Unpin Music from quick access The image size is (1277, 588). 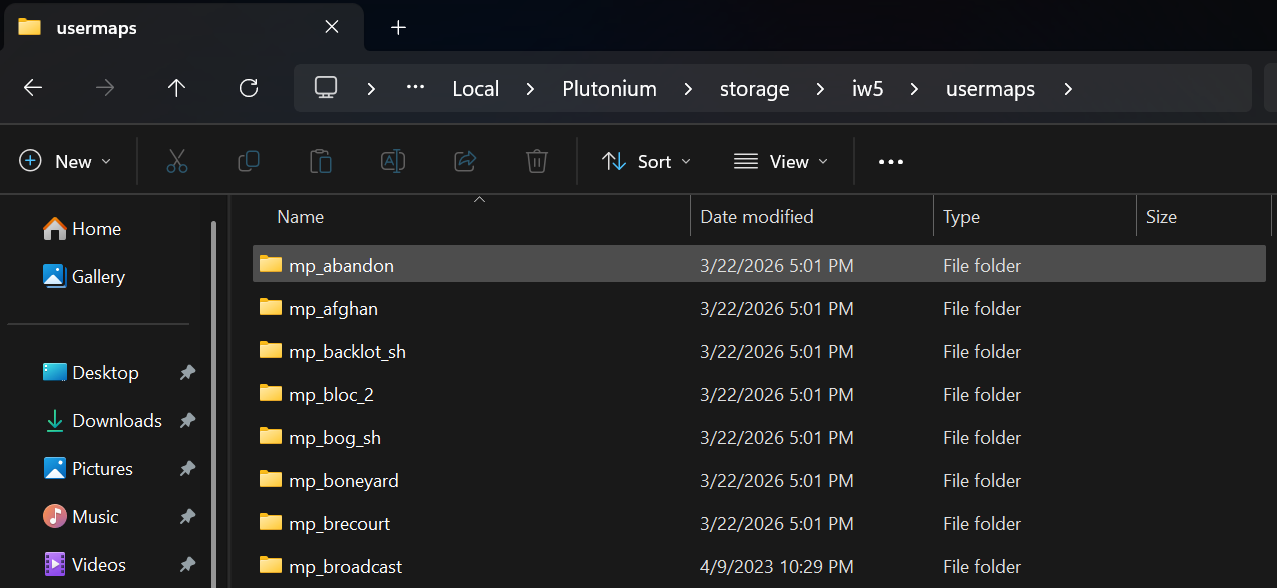(x=187, y=517)
